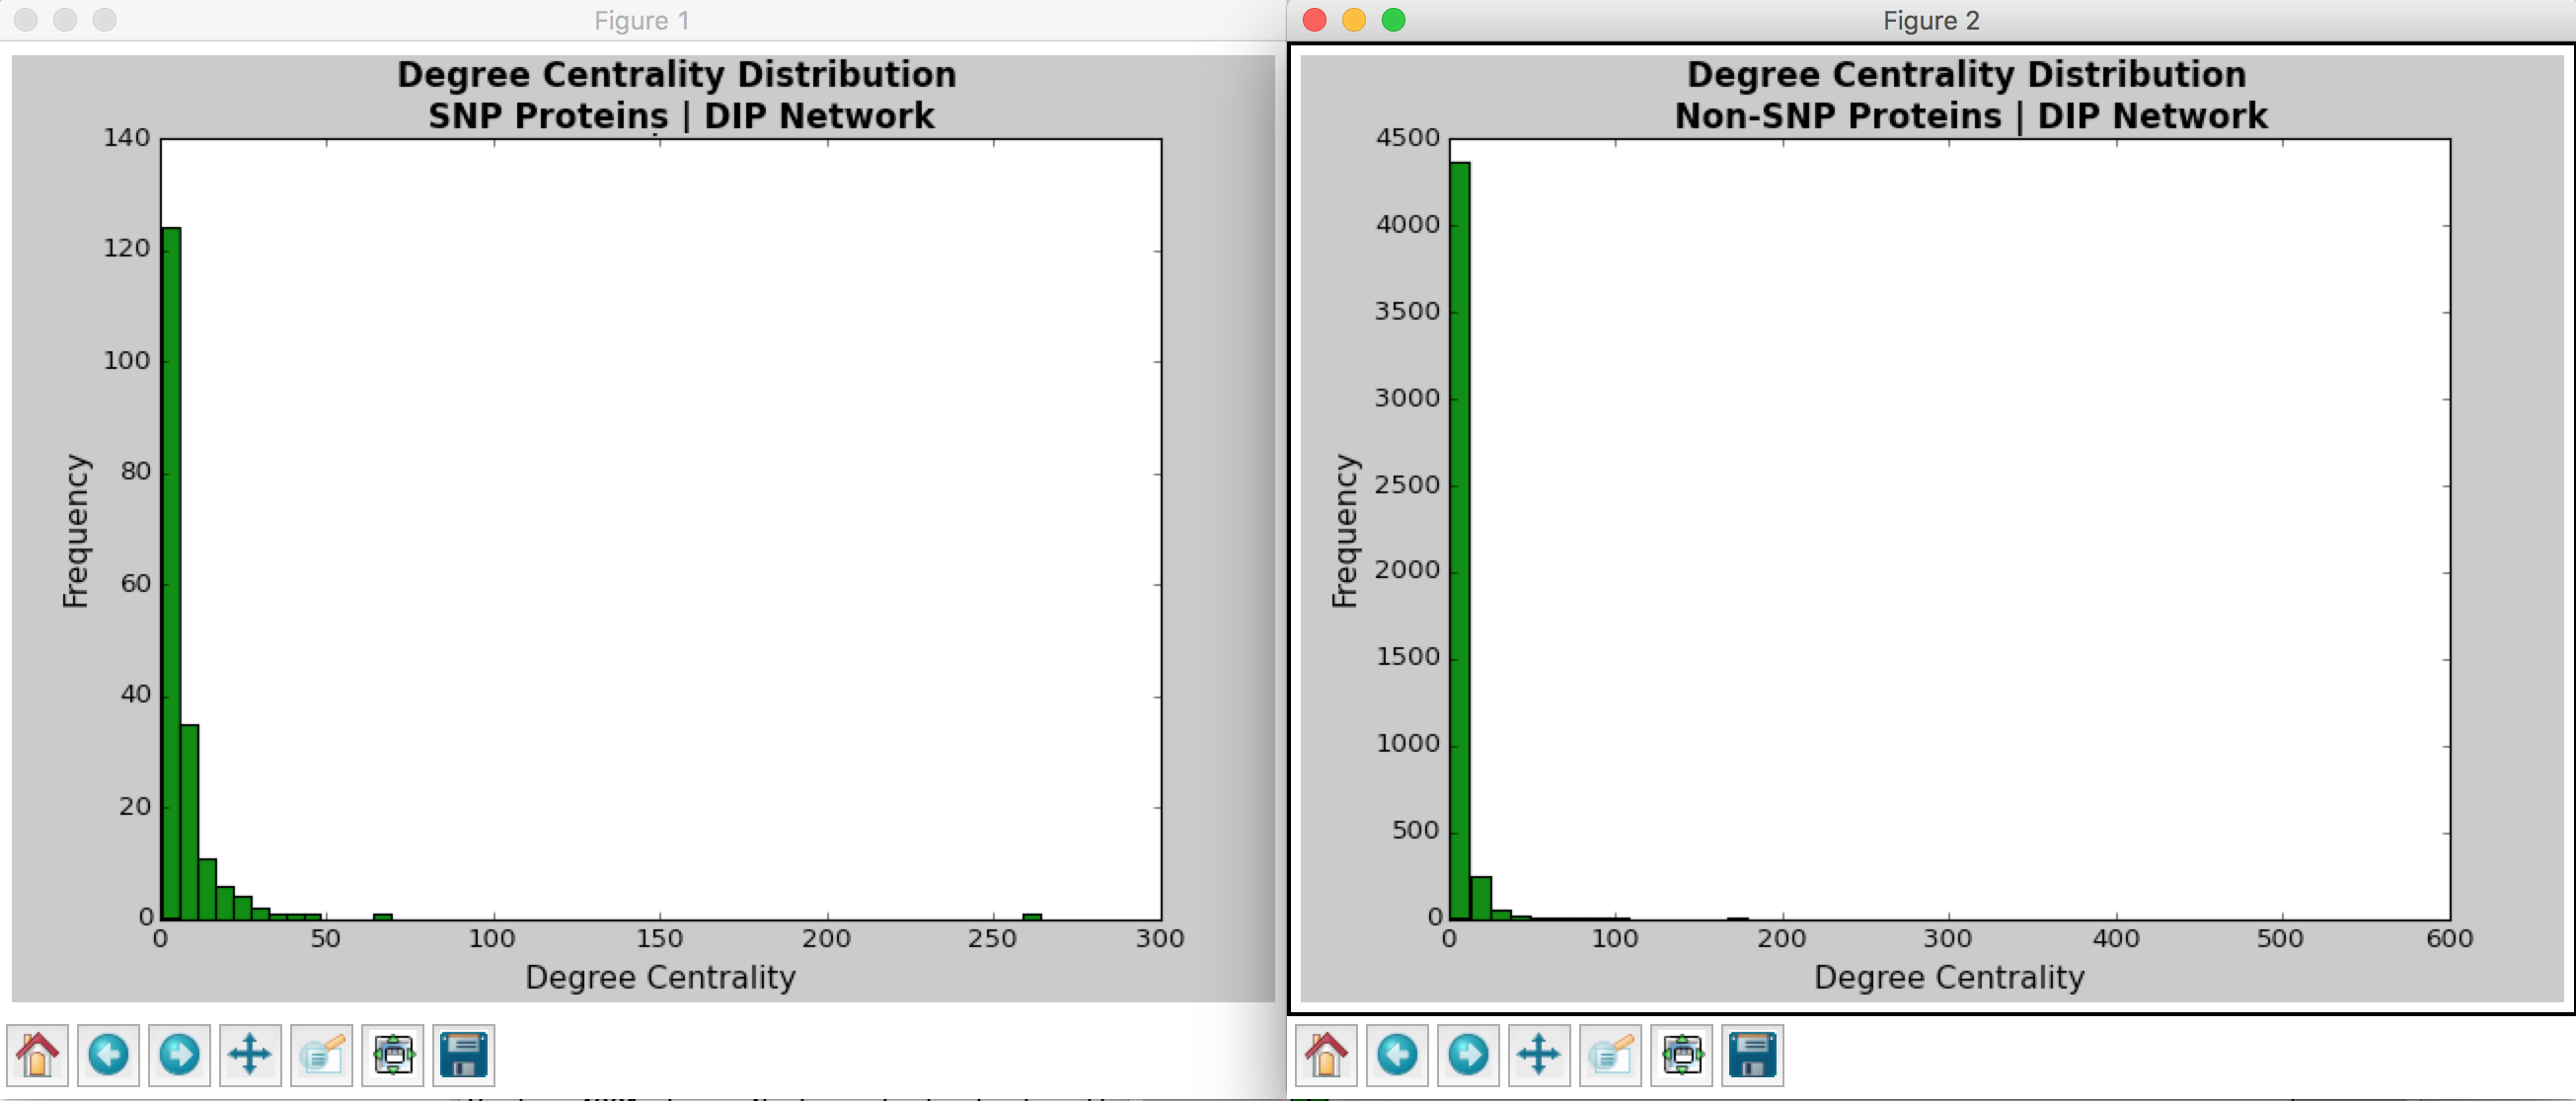Minimize Figure 2 with yellow button
Screen dimensions: 2576x1101
tap(1354, 20)
